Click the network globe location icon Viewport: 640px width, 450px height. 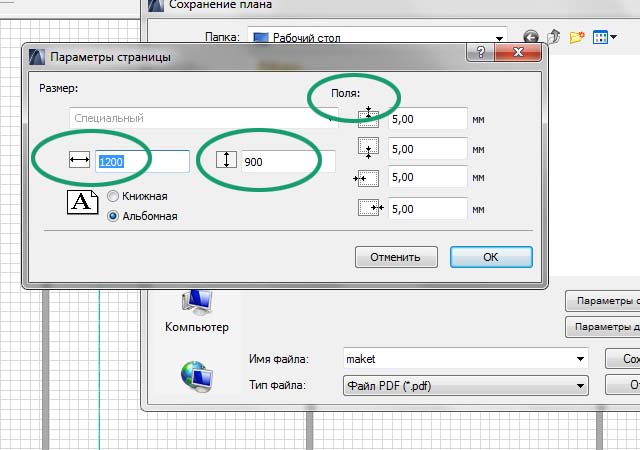pyautogui.click(x=196, y=375)
